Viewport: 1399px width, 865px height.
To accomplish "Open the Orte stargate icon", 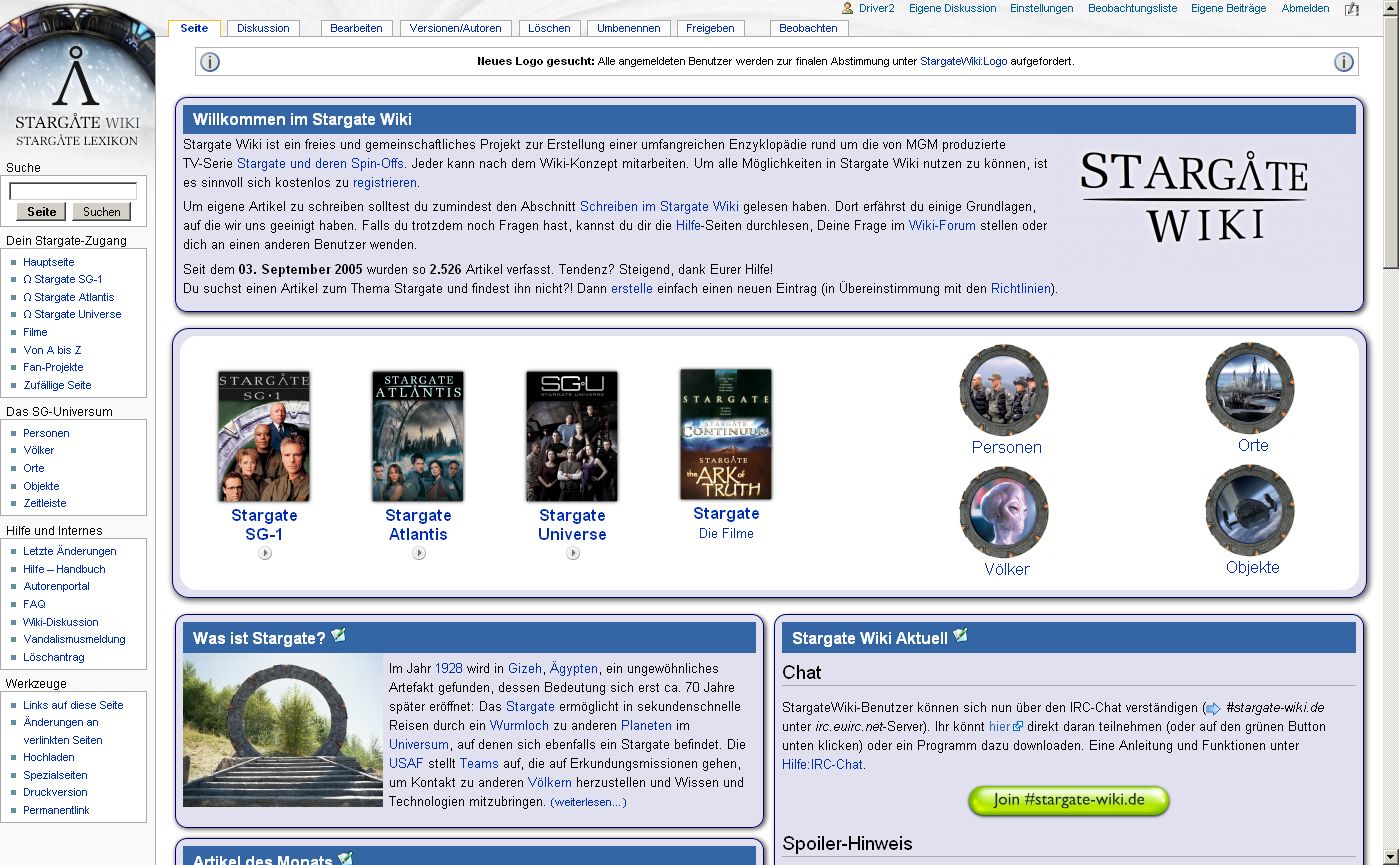I will click(1250, 388).
